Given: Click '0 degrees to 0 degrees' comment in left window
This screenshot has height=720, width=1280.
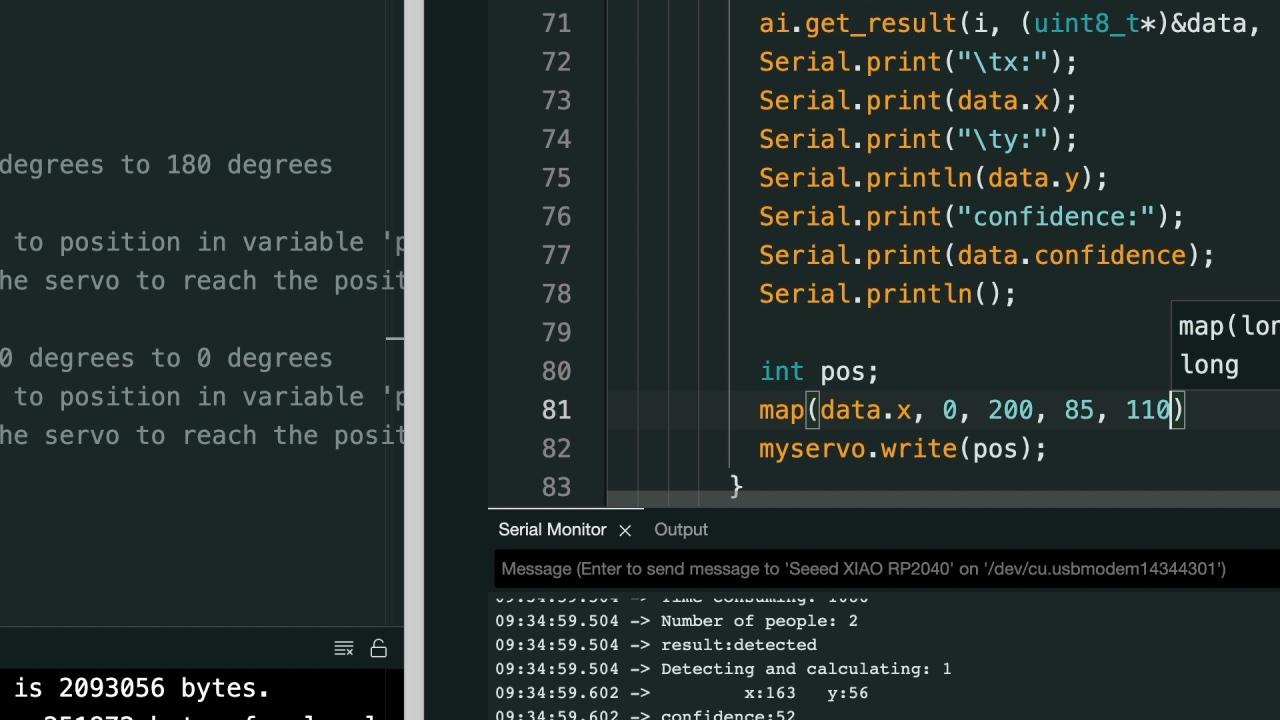Looking at the screenshot, I should (x=166, y=358).
